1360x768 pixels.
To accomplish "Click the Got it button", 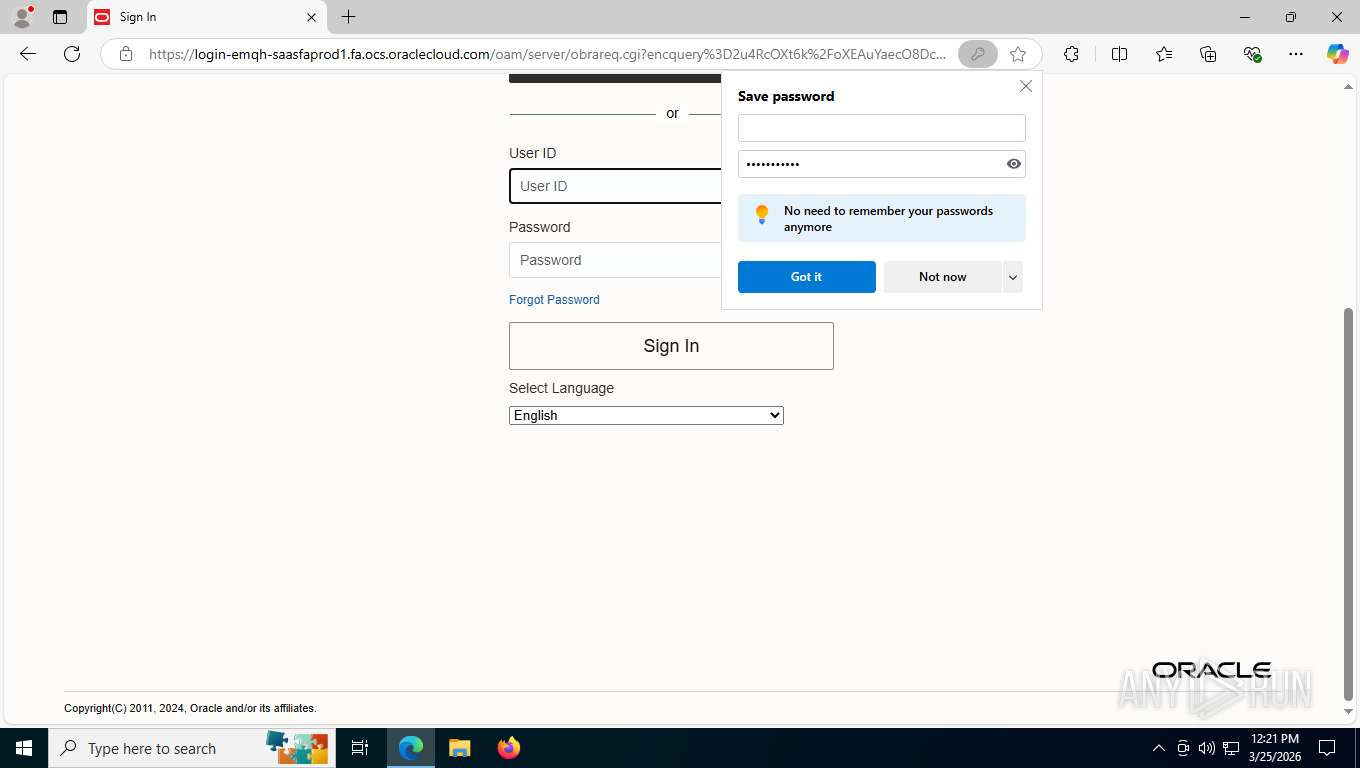I will coord(806,277).
